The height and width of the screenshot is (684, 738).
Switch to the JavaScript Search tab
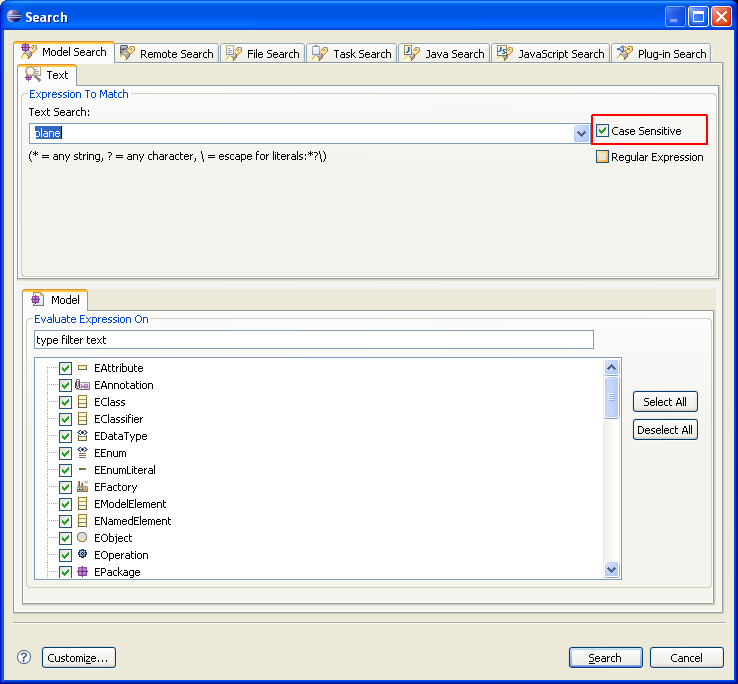(551, 54)
